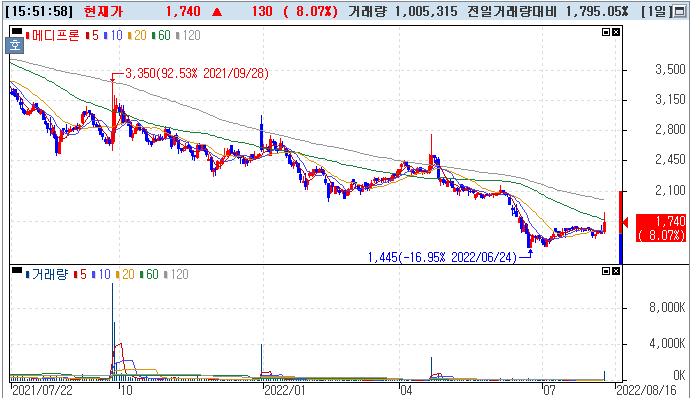Image resolution: width=691 pixels, height=398 pixels.
Task: Click the red-blue price range bar
Action: [x=621, y=227]
